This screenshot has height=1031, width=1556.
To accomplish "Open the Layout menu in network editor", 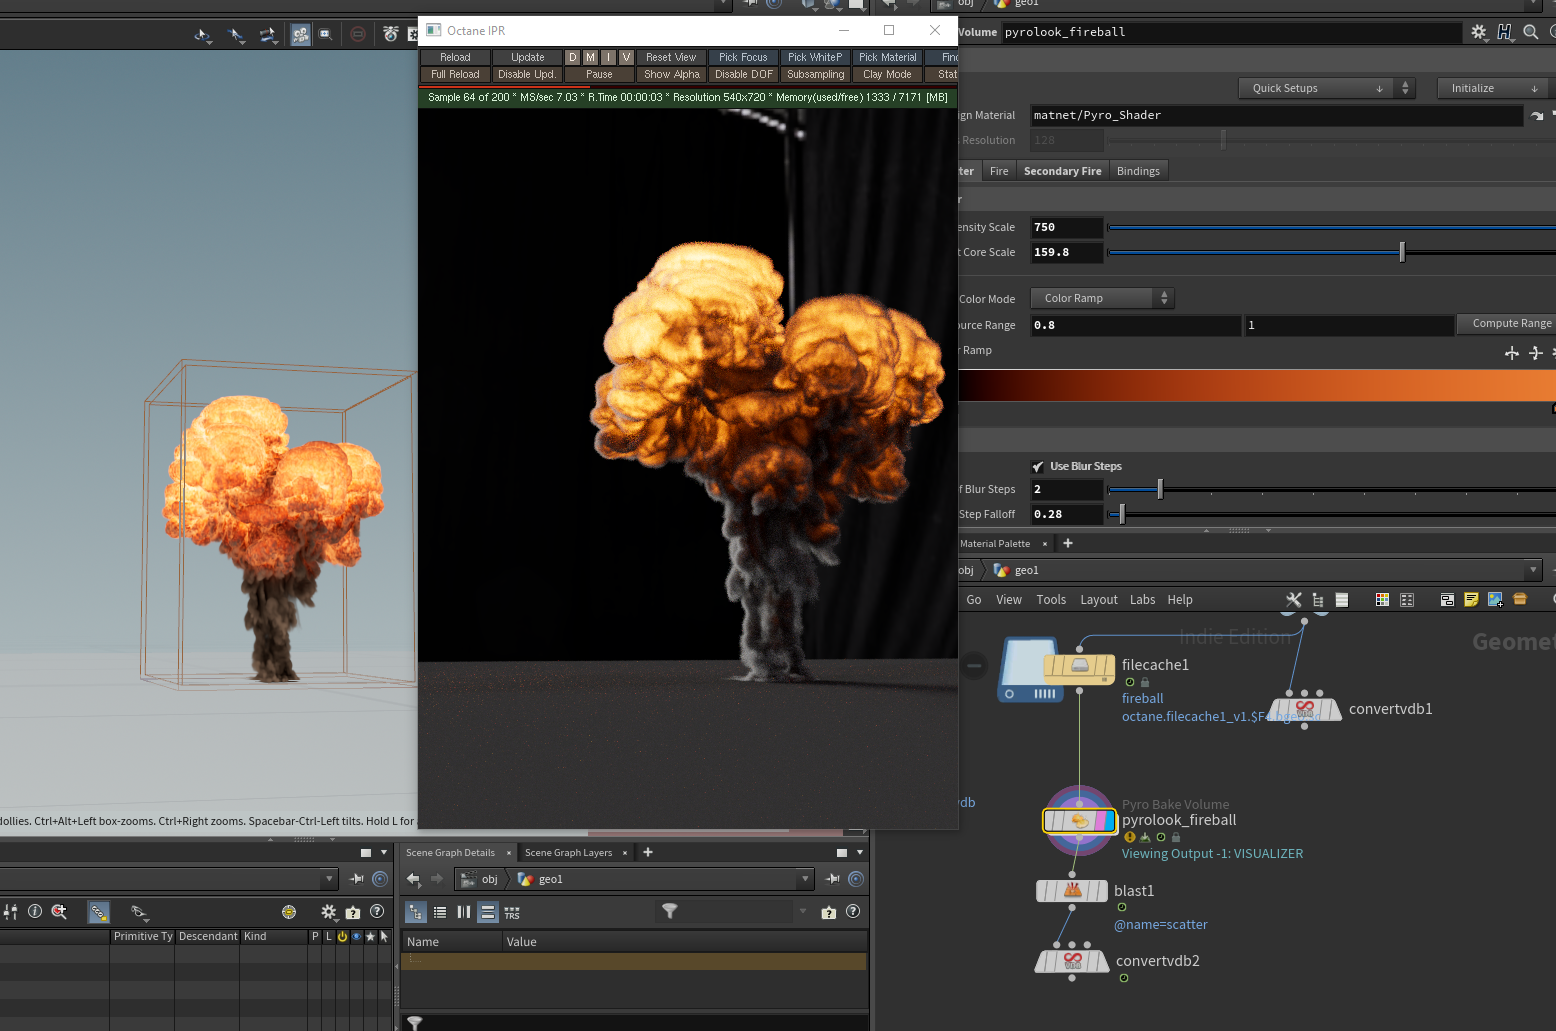I will pyautogui.click(x=1098, y=600).
